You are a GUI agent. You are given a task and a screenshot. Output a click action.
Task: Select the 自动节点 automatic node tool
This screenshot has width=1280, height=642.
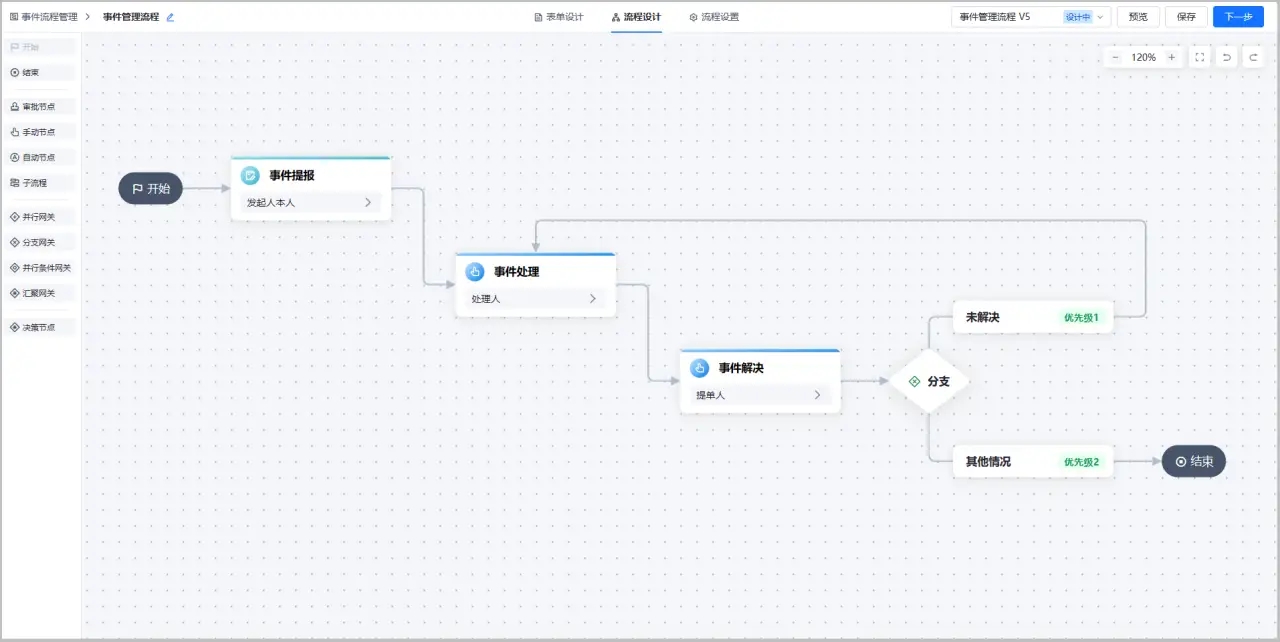point(39,157)
